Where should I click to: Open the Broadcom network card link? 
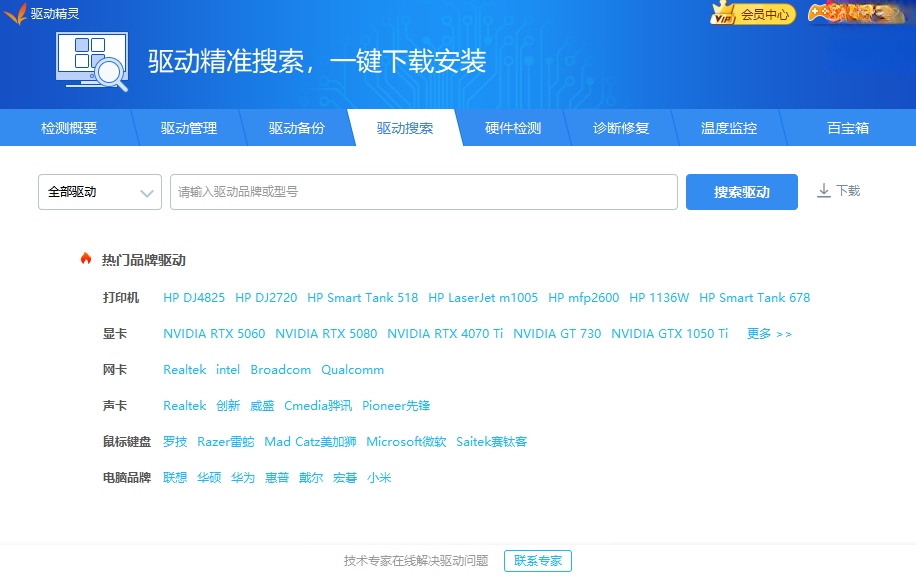[x=280, y=370]
